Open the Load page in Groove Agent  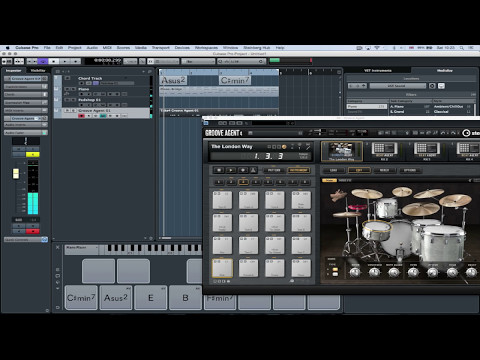click(333, 170)
